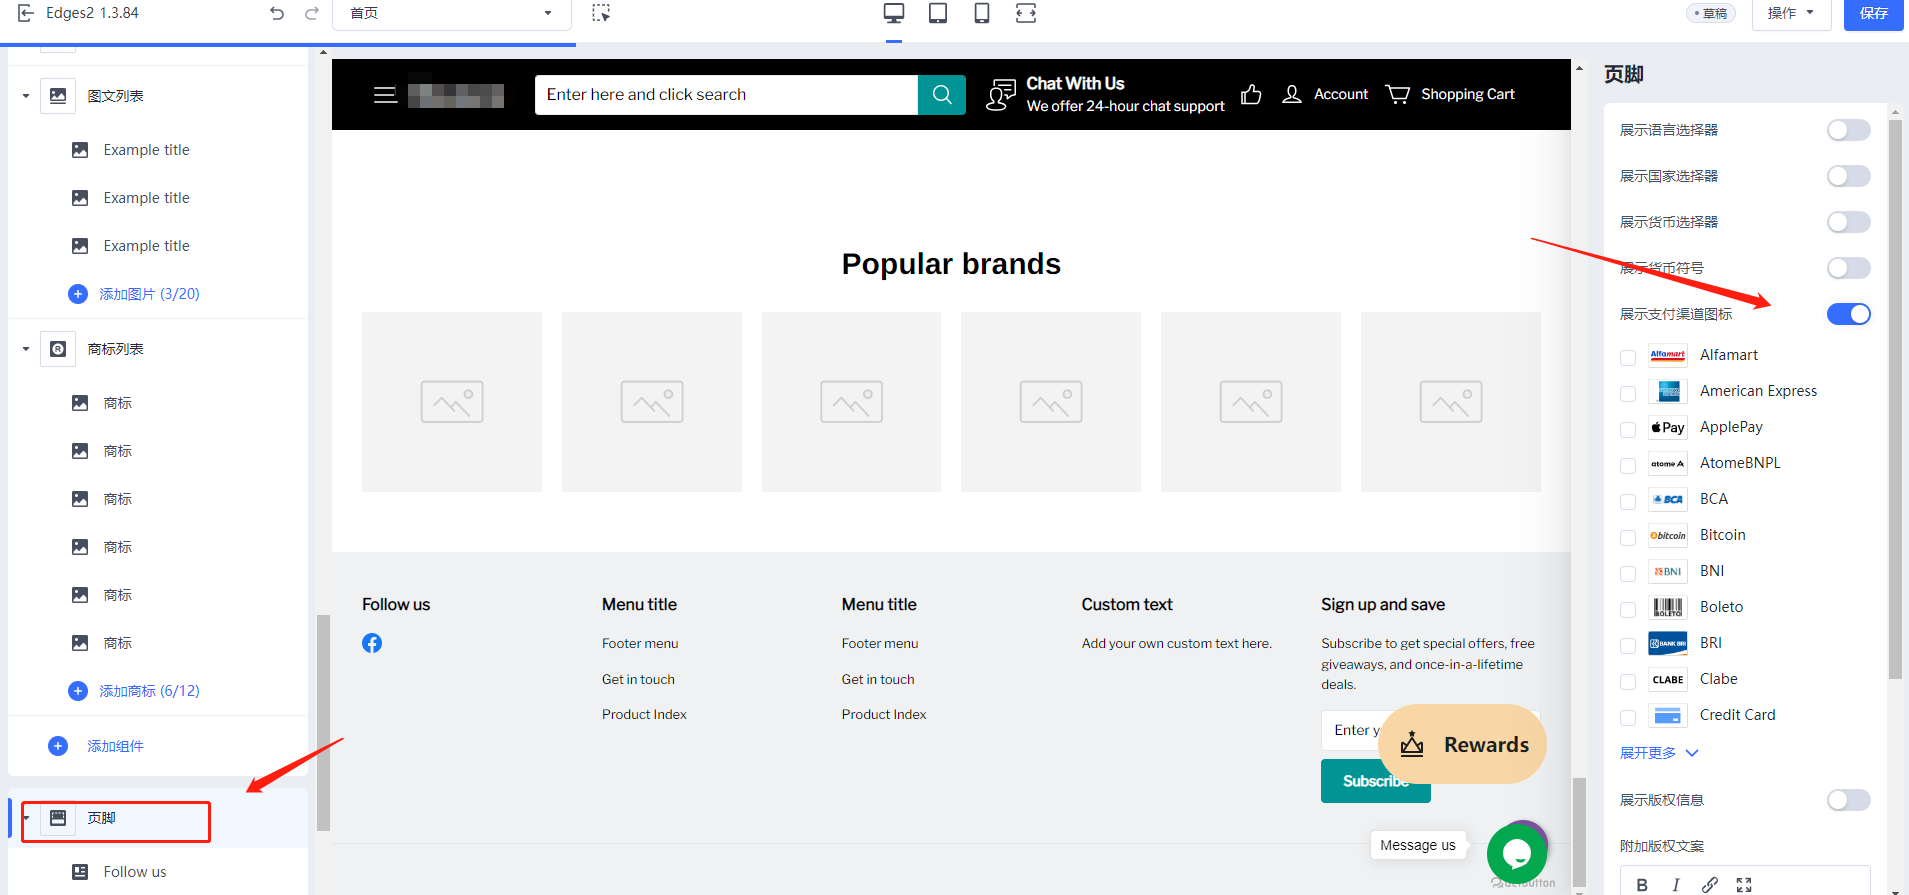Disable the 展示支付渠道图标 toggle
This screenshot has width=1909, height=895.
click(x=1848, y=314)
